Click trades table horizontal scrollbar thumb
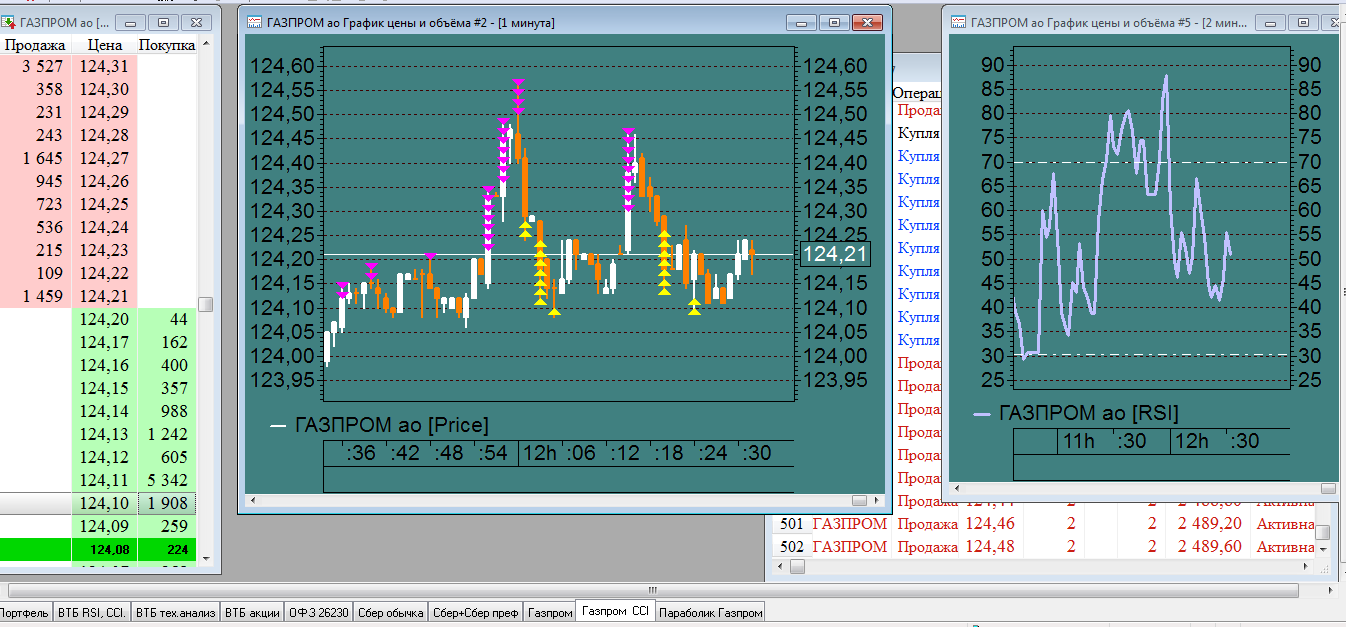1346x627 pixels. [798, 566]
